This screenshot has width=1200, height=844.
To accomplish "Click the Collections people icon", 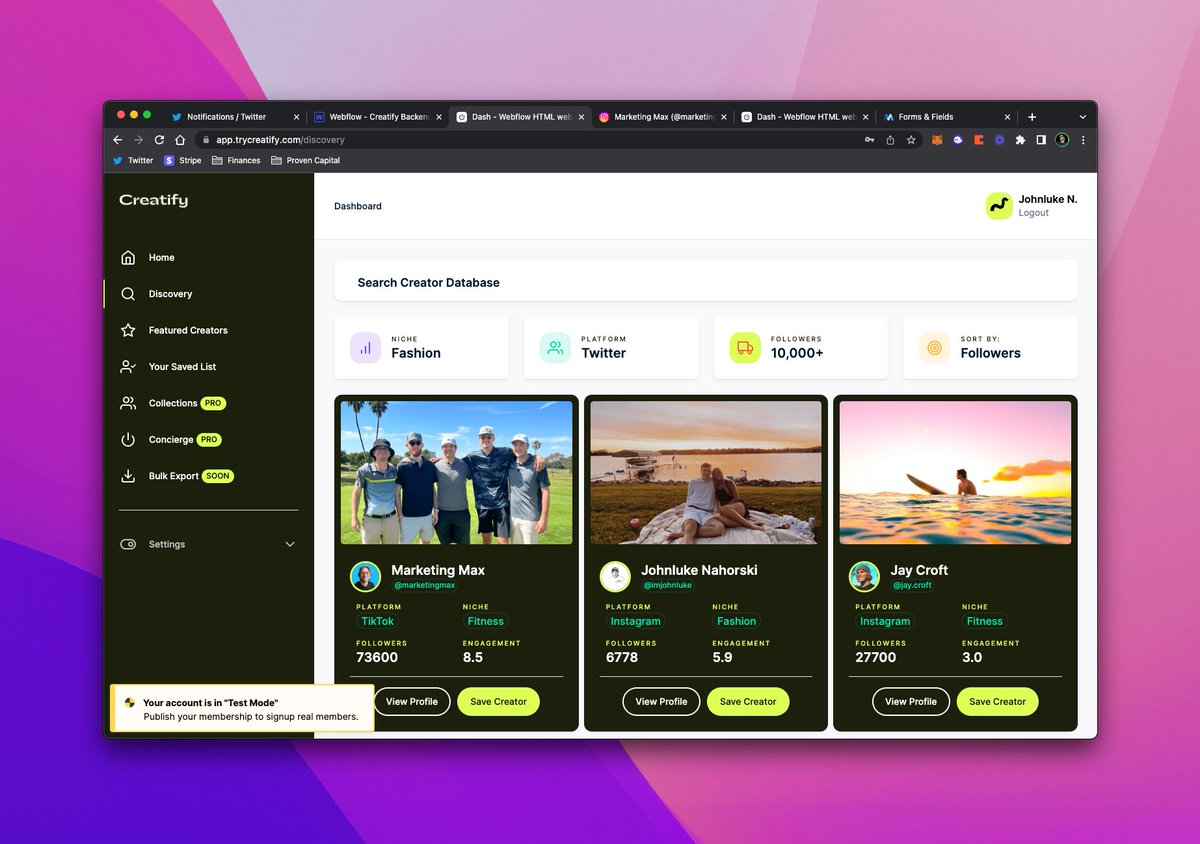I will 128,403.
